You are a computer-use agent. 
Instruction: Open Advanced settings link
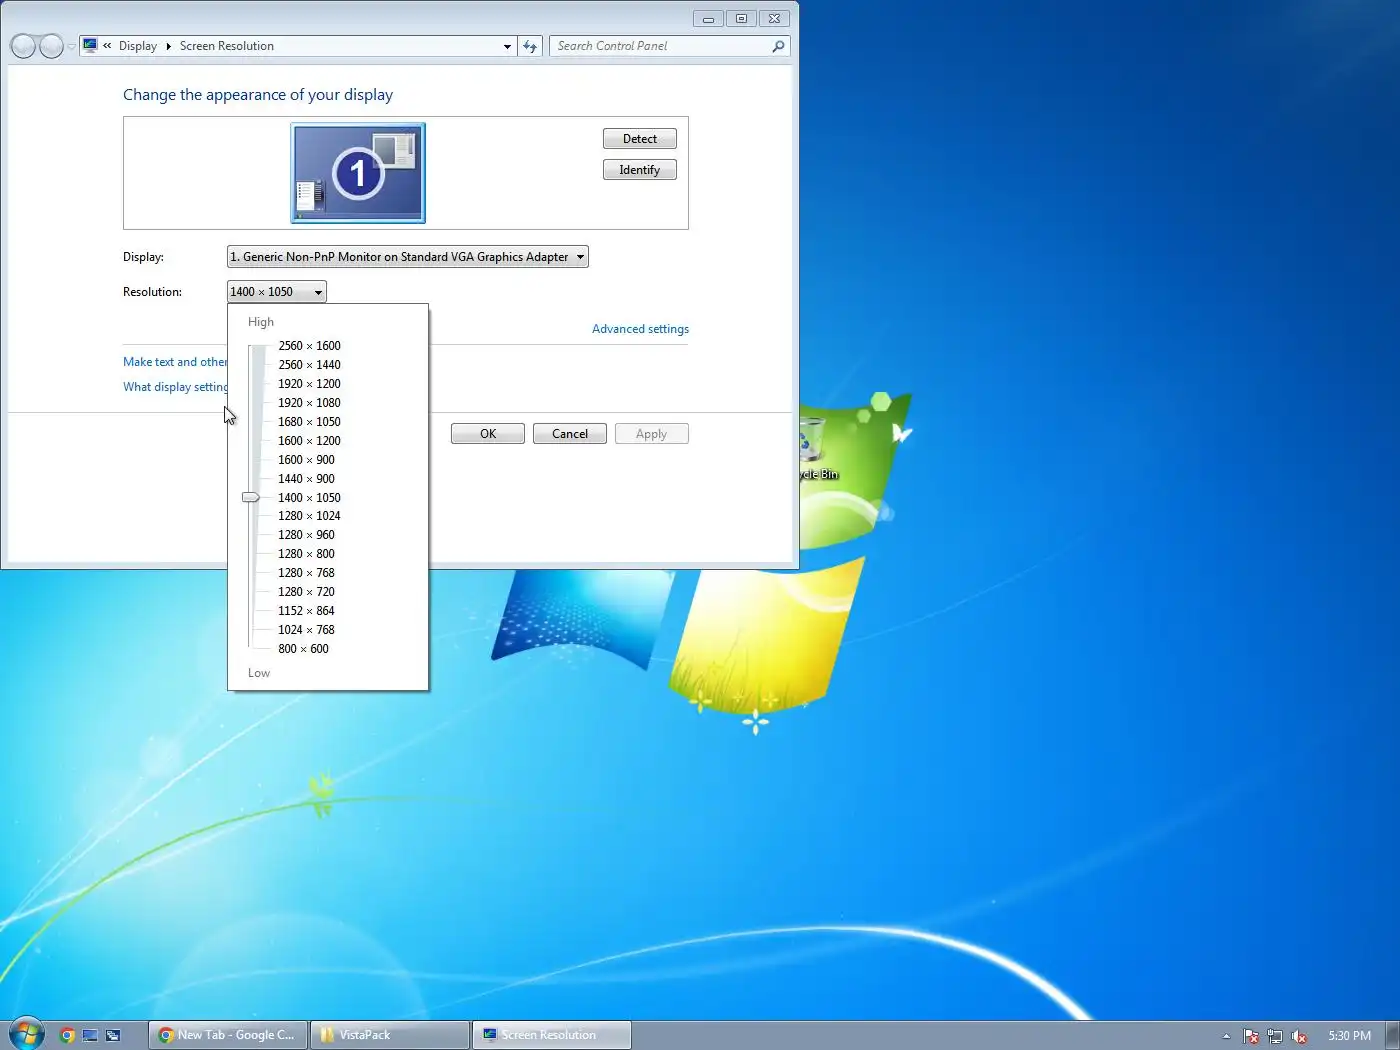click(x=640, y=329)
